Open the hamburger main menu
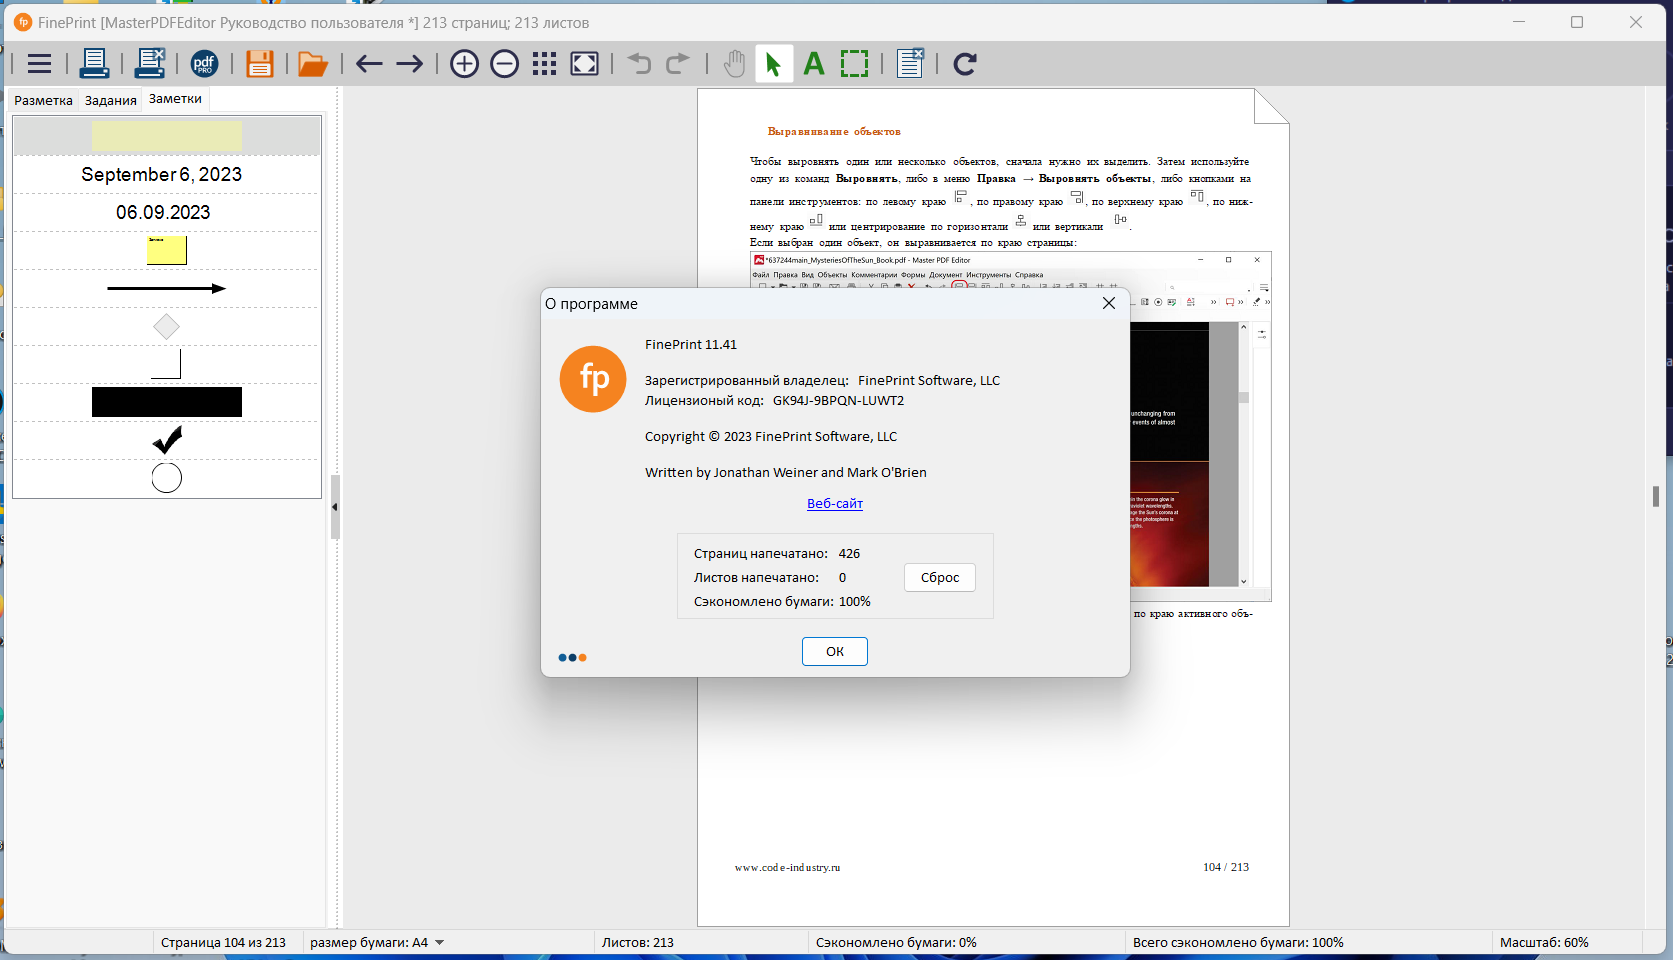This screenshot has height=960, width=1673. (40, 64)
